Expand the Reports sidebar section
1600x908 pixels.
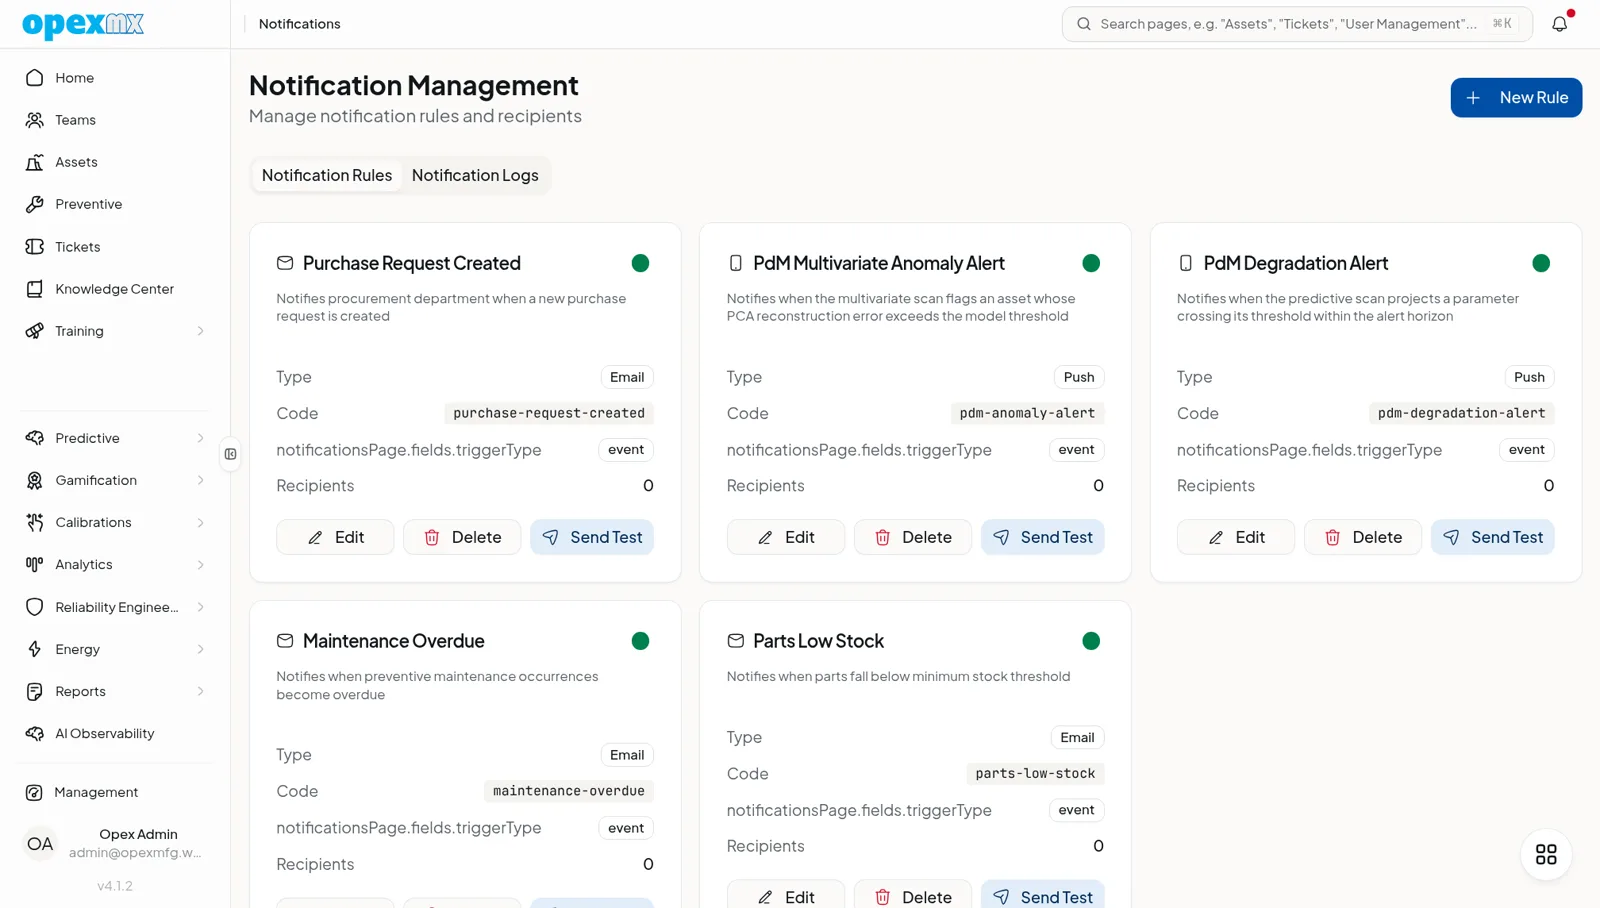click(x=114, y=692)
